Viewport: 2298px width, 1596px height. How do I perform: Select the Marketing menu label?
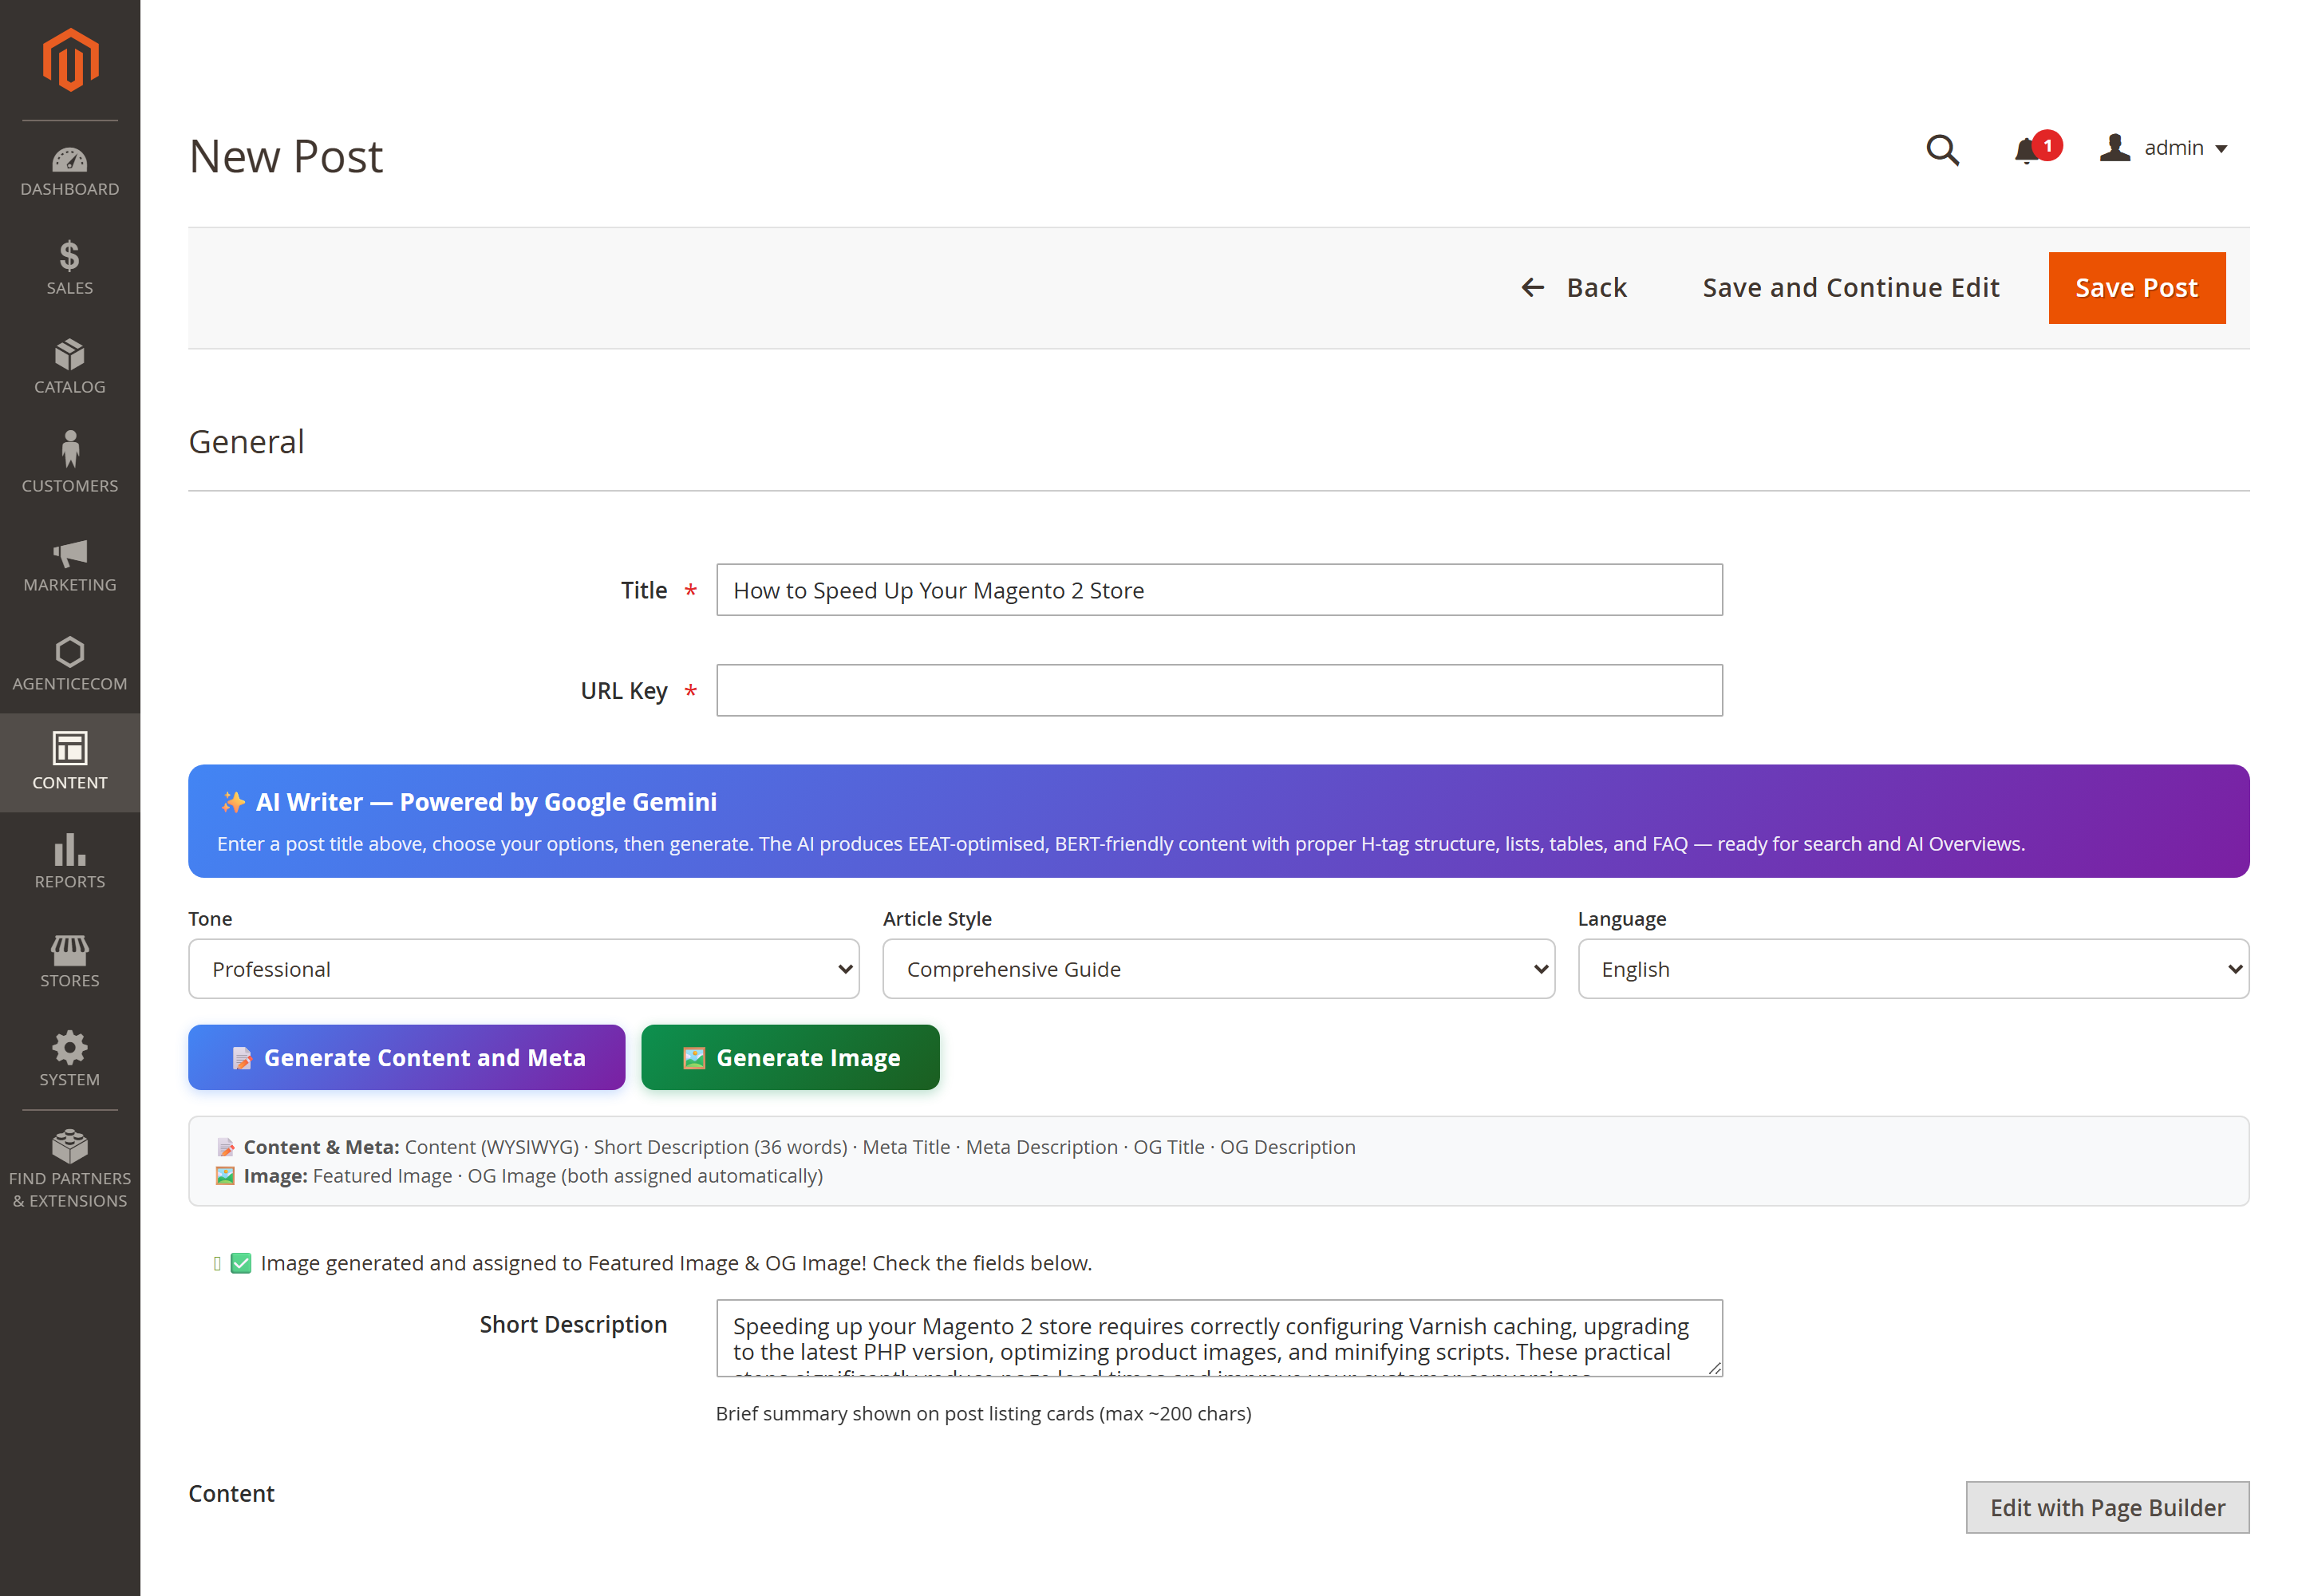pos(70,585)
